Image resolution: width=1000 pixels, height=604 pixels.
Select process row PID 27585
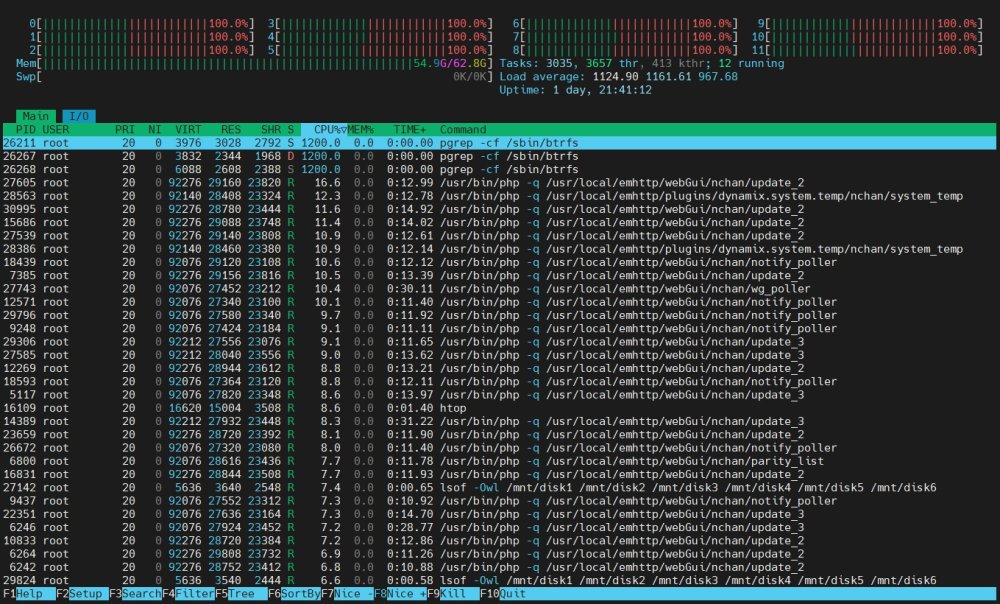tap(499, 355)
